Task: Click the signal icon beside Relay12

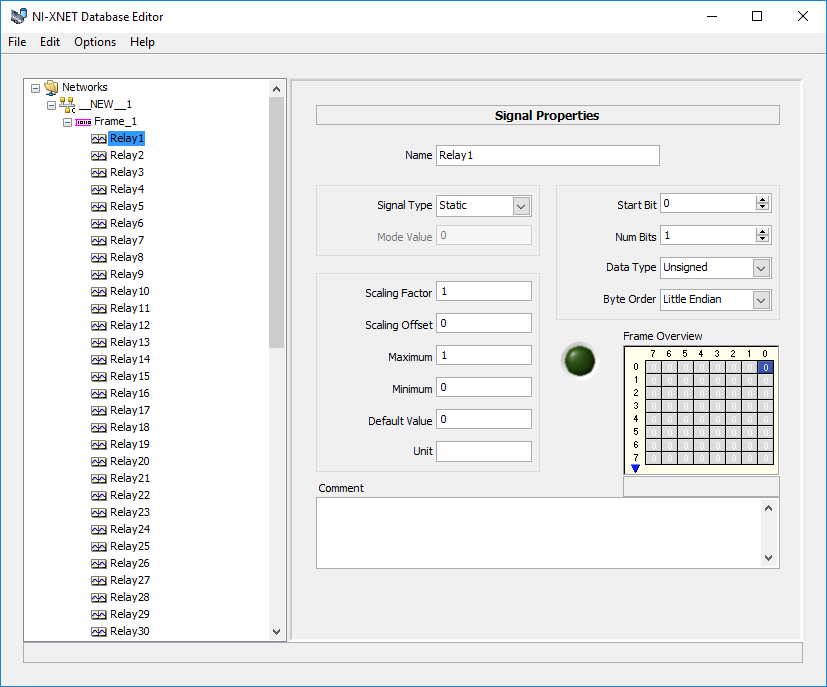Action: 99,325
